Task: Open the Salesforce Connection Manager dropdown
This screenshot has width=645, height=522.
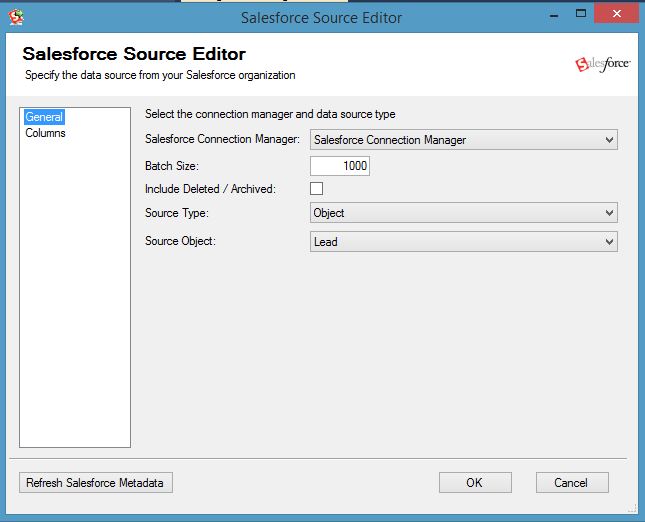Action: pyautogui.click(x=464, y=140)
